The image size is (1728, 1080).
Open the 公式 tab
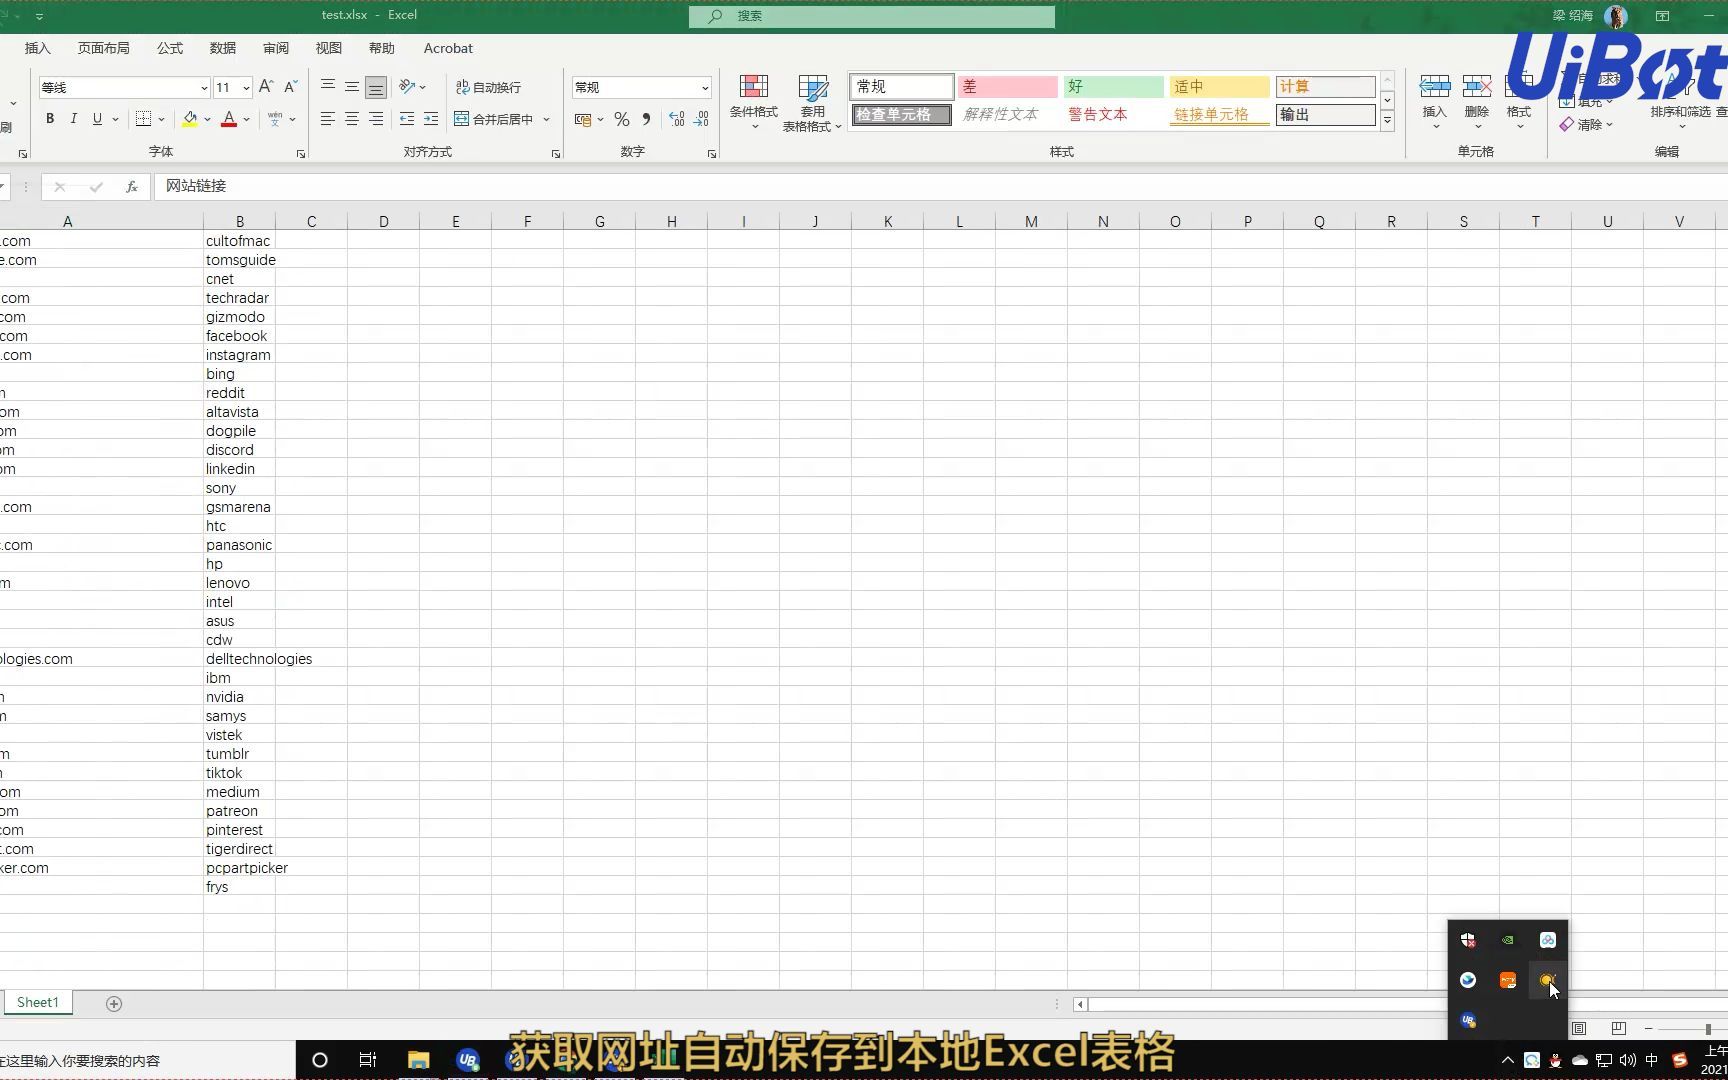click(170, 48)
